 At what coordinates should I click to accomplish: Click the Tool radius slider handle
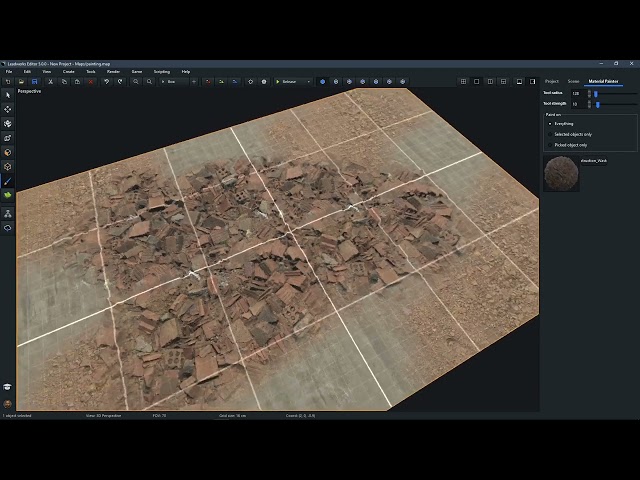pos(596,94)
